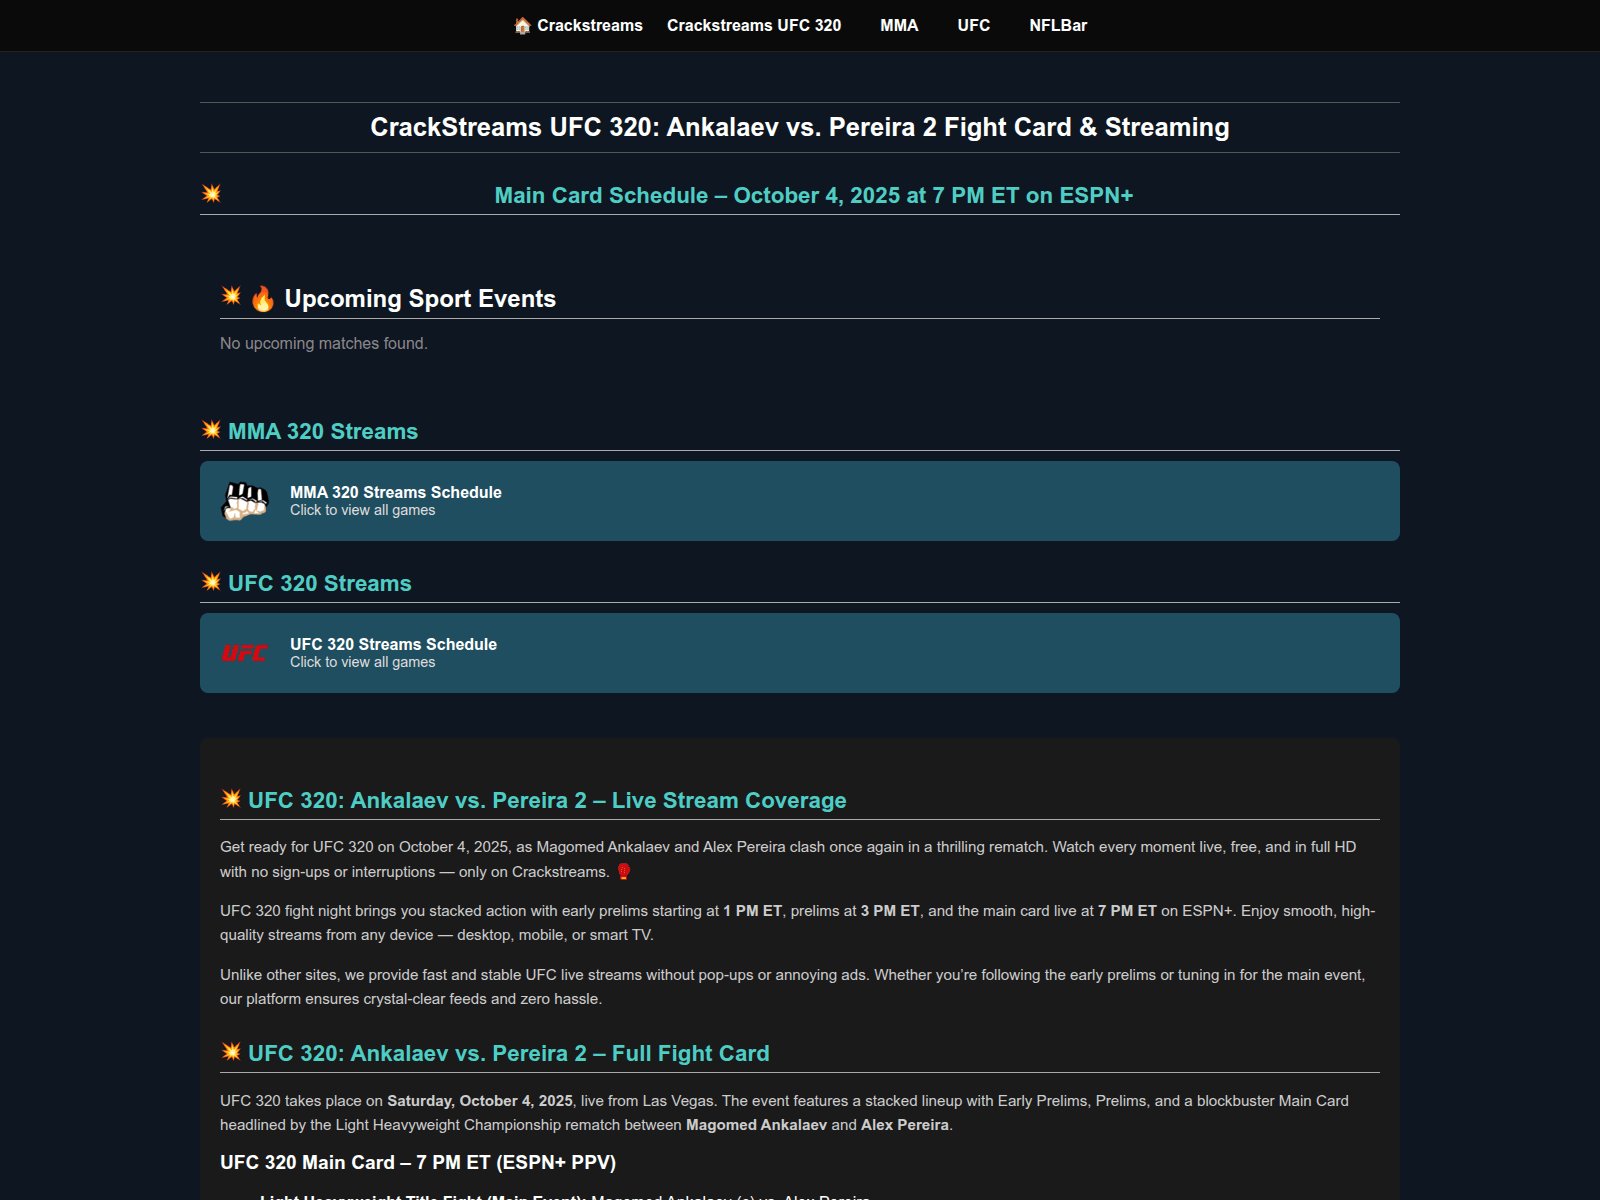Click the bold 'Alex Pereira' name
This screenshot has height=1200, width=1600.
tap(905, 1125)
